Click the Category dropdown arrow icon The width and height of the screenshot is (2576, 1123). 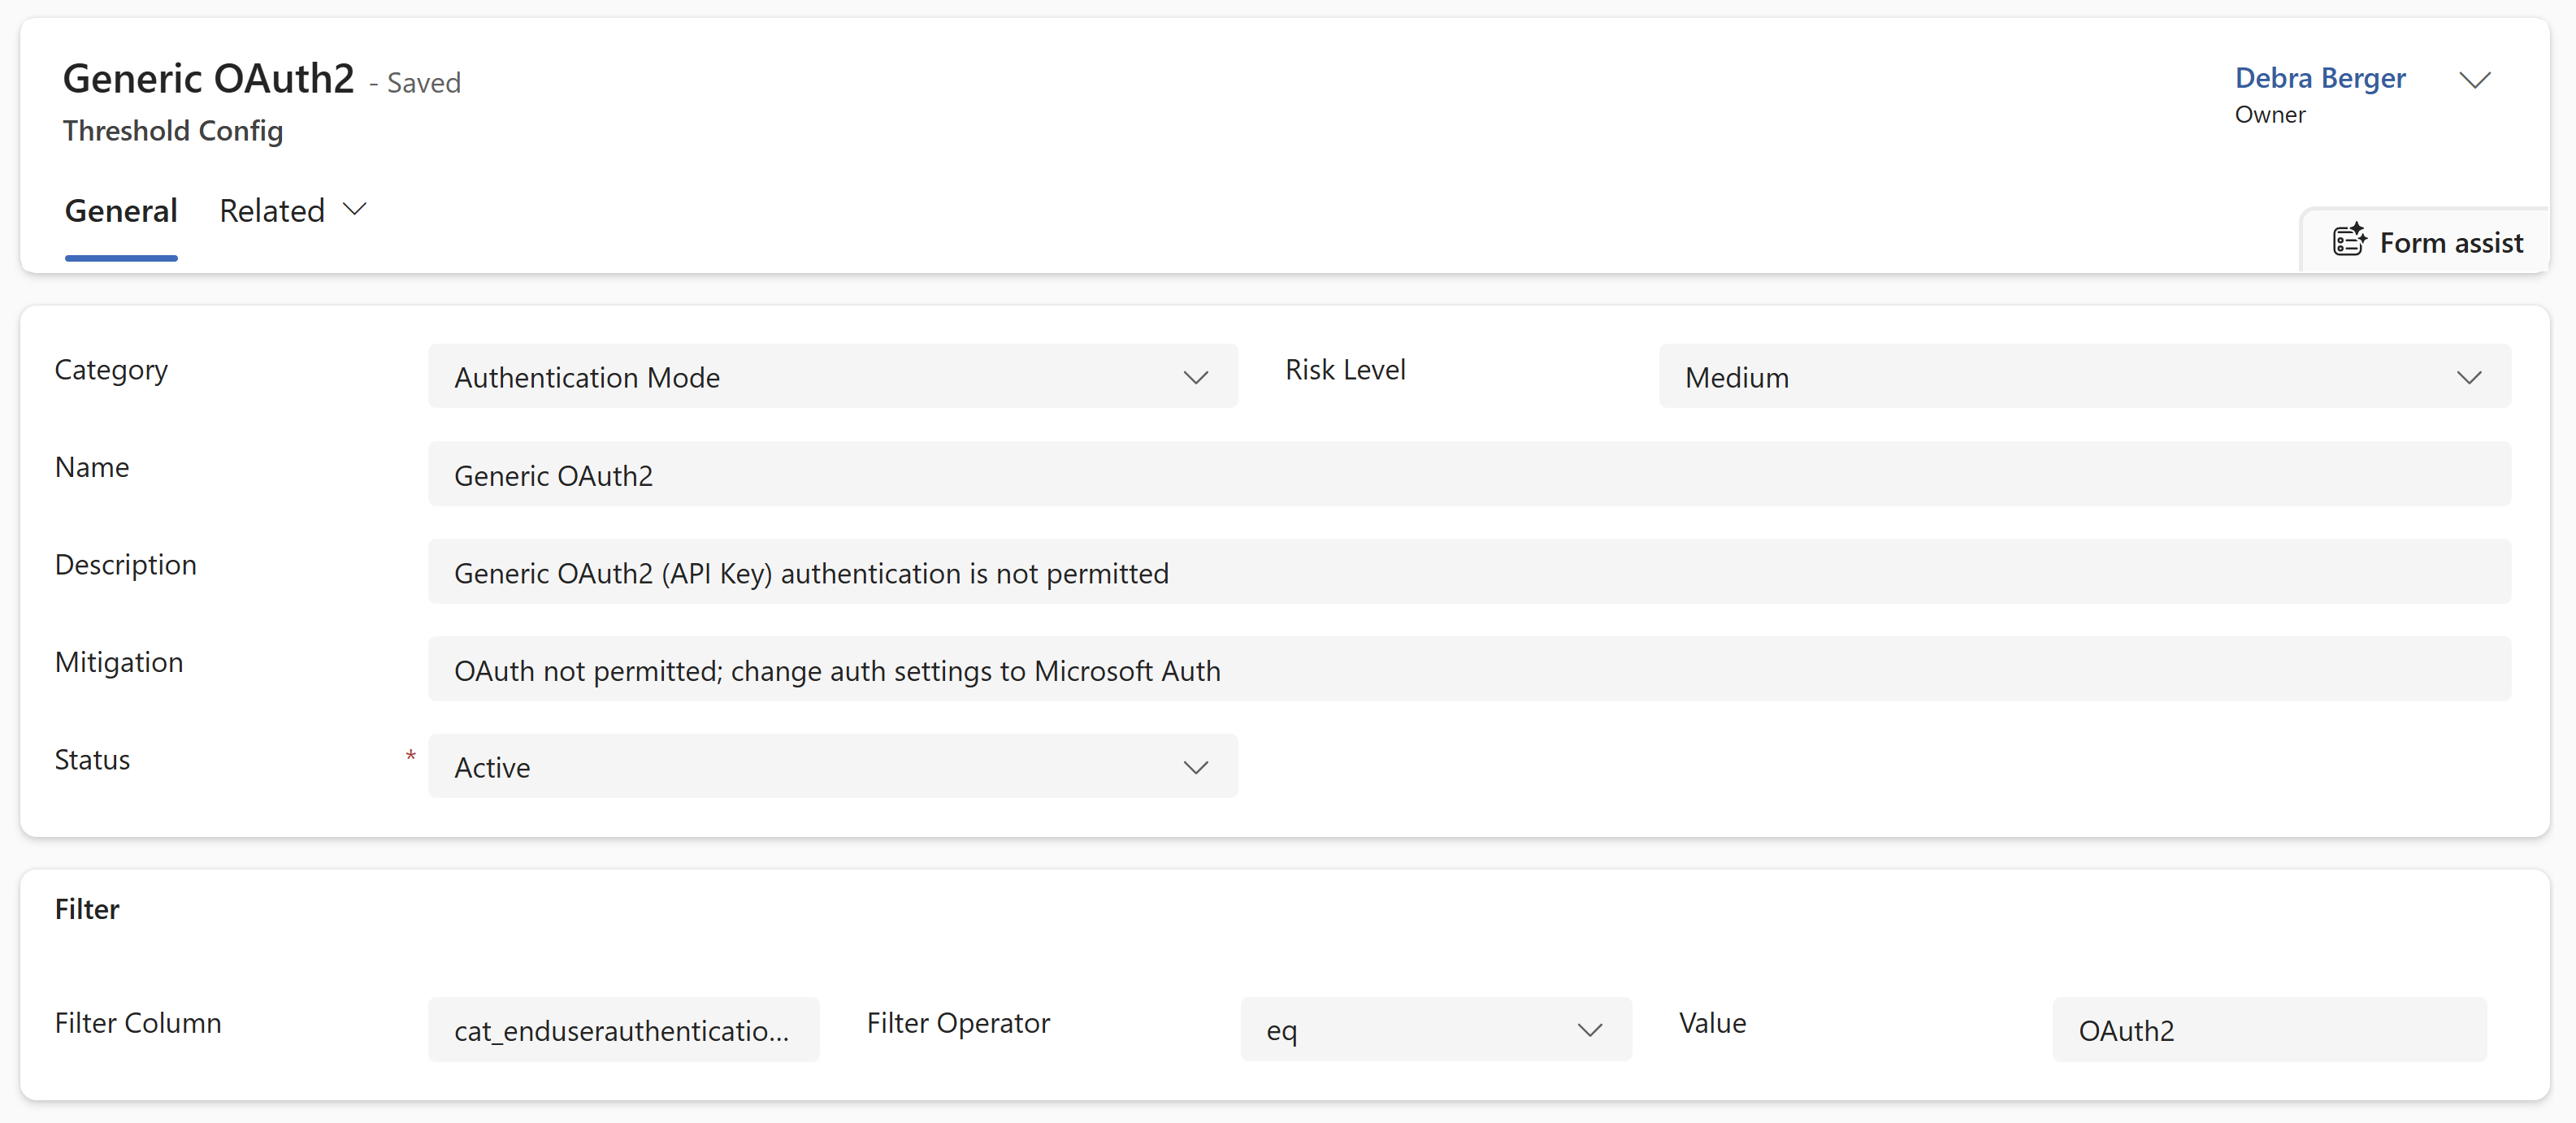click(x=1196, y=377)
